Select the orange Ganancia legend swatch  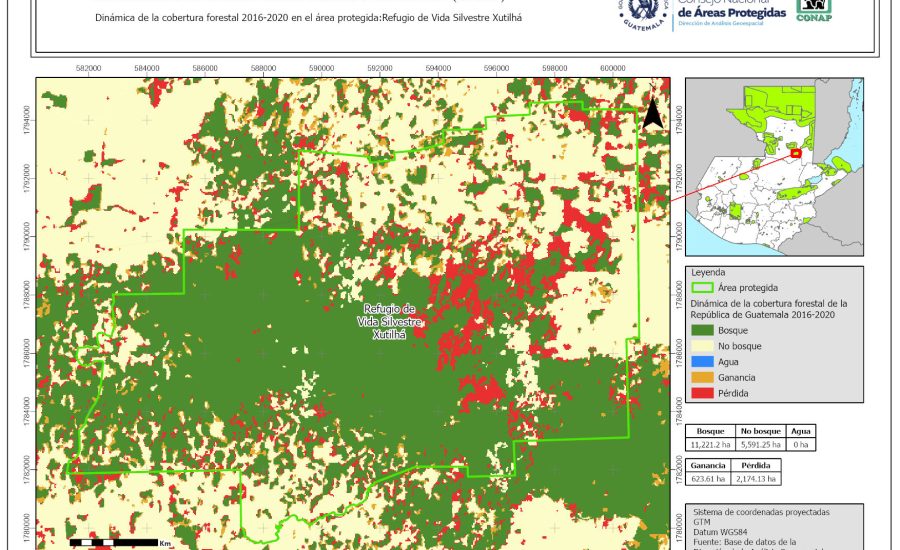tap(701, 377)
